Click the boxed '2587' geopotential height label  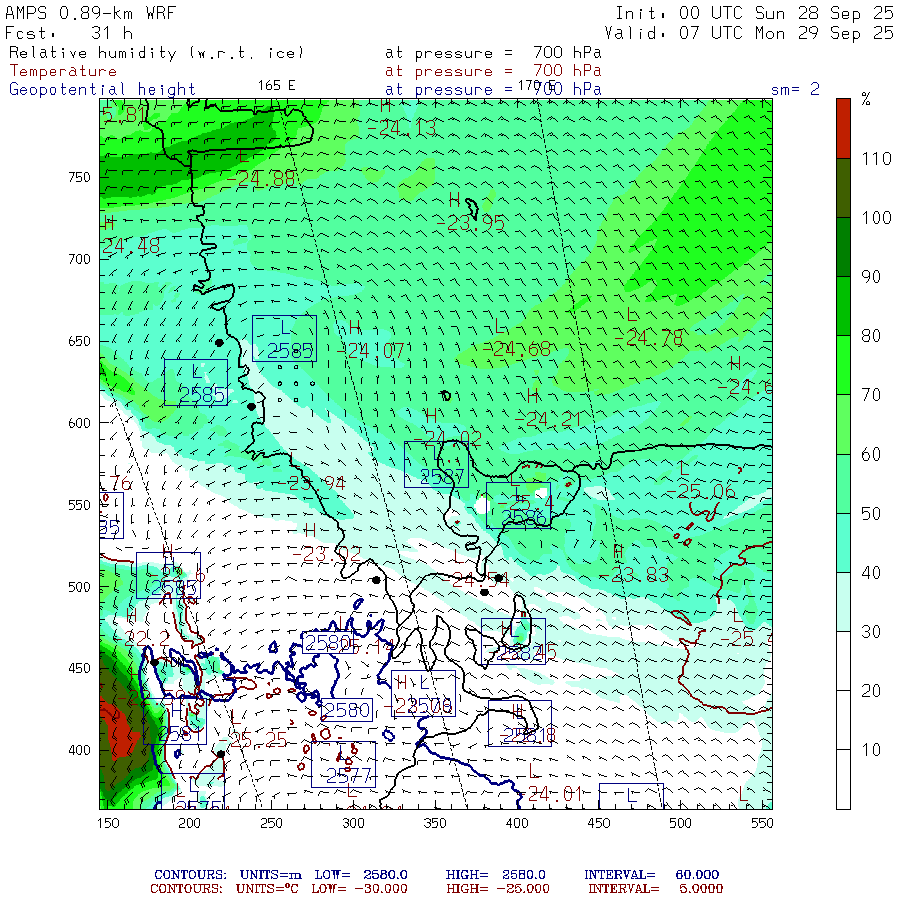click(x=436, y=465)
